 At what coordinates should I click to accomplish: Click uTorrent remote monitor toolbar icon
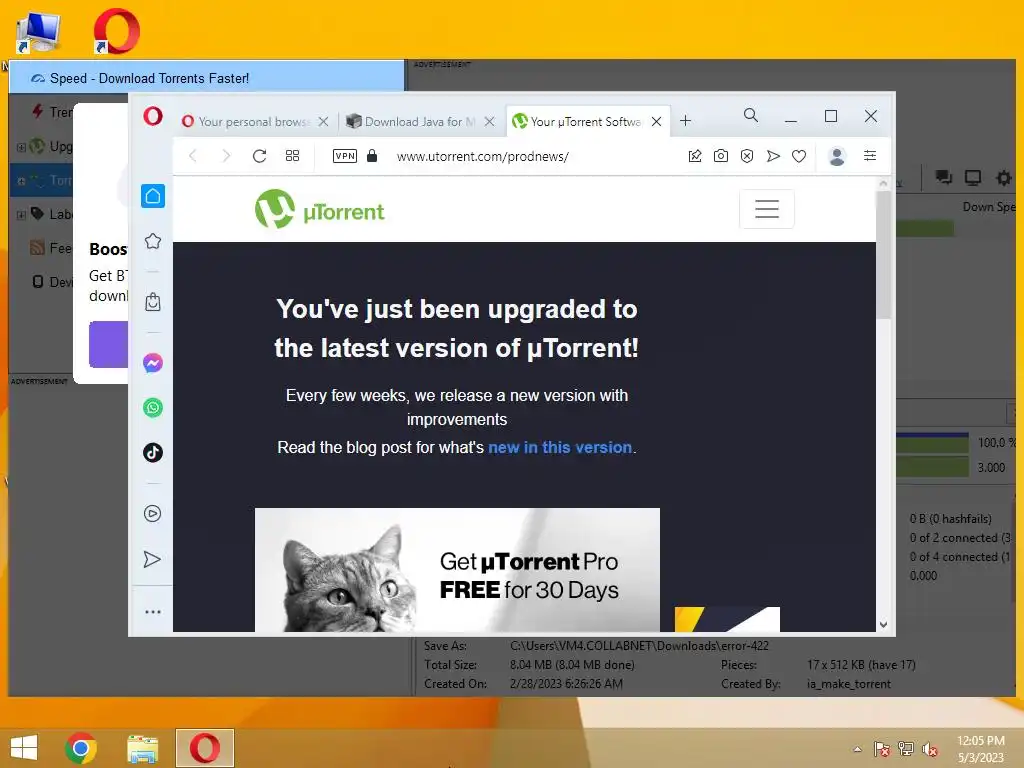click(973, 177)
